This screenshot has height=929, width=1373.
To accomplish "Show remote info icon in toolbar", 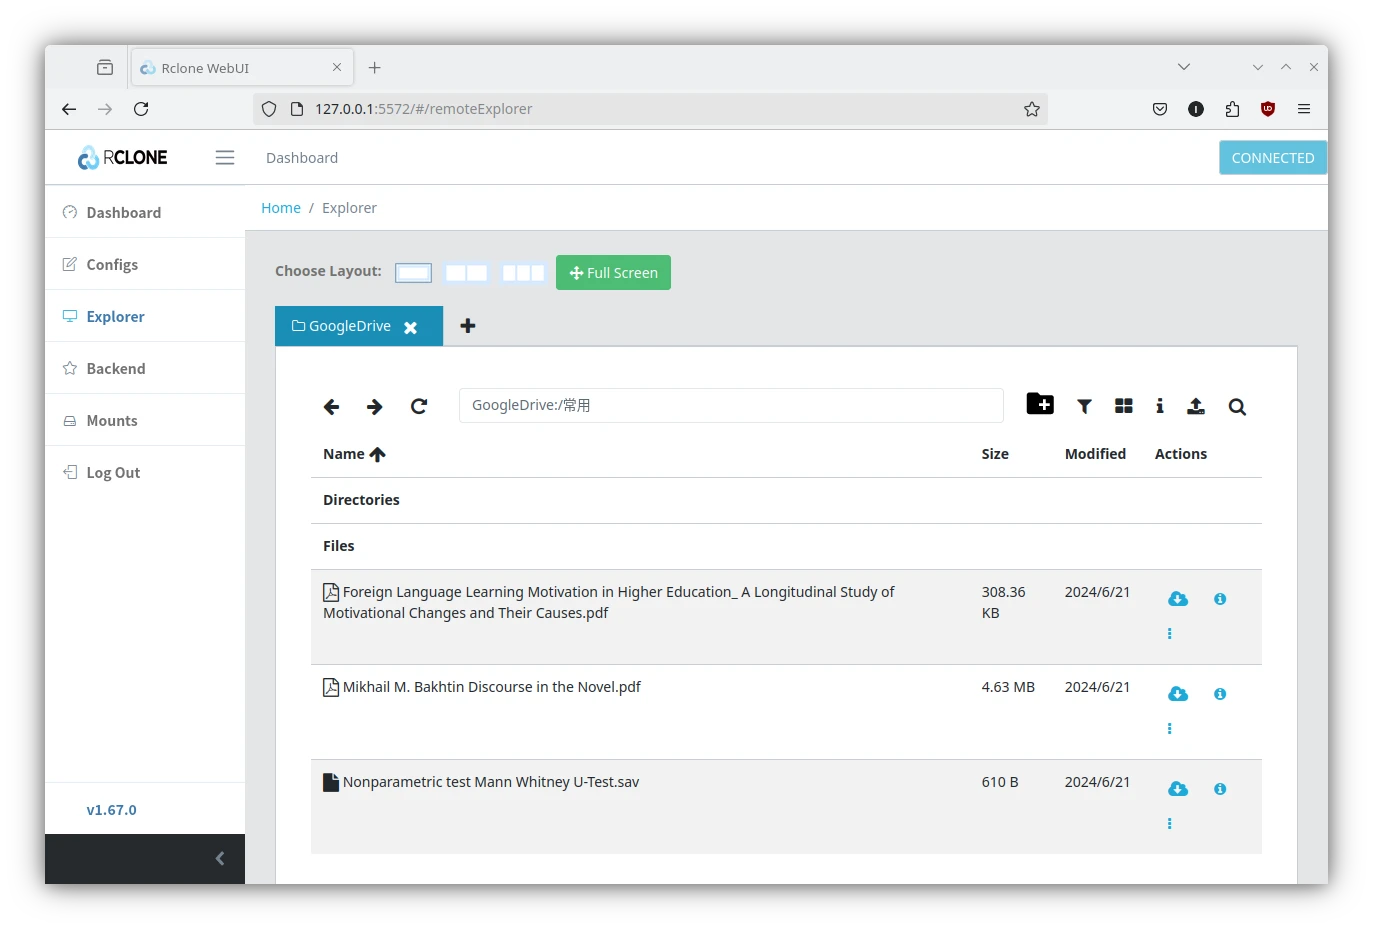I will pyautogui.click(x=1160, y=406).
